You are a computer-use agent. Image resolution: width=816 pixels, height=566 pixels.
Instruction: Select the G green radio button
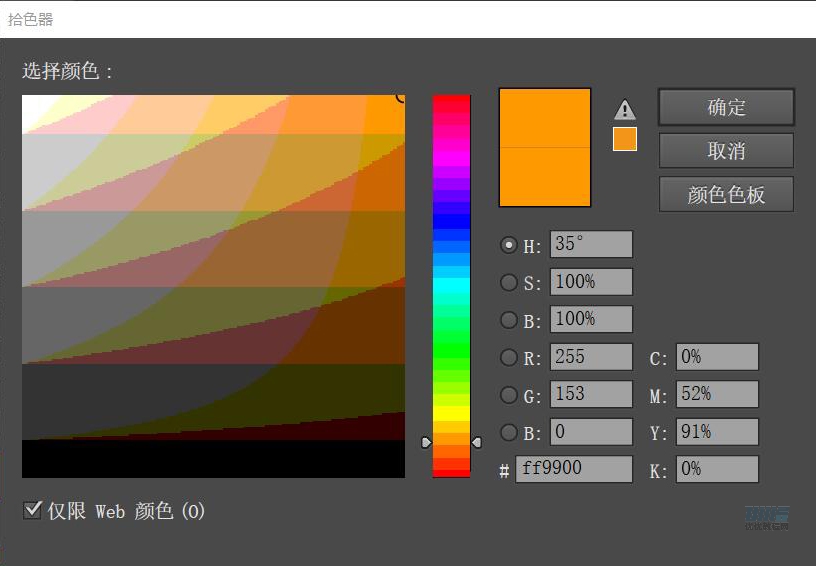pos(509,395)
